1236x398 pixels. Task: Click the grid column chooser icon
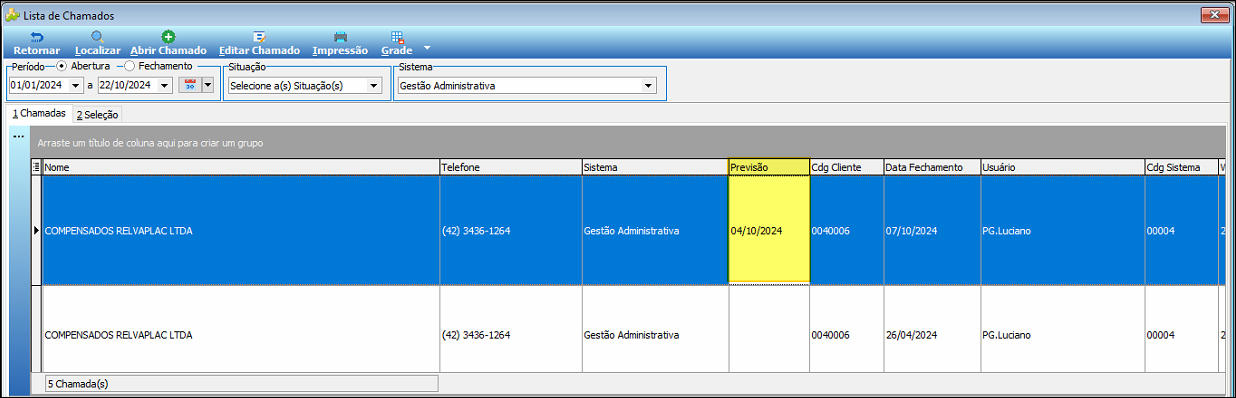point(36,167)
